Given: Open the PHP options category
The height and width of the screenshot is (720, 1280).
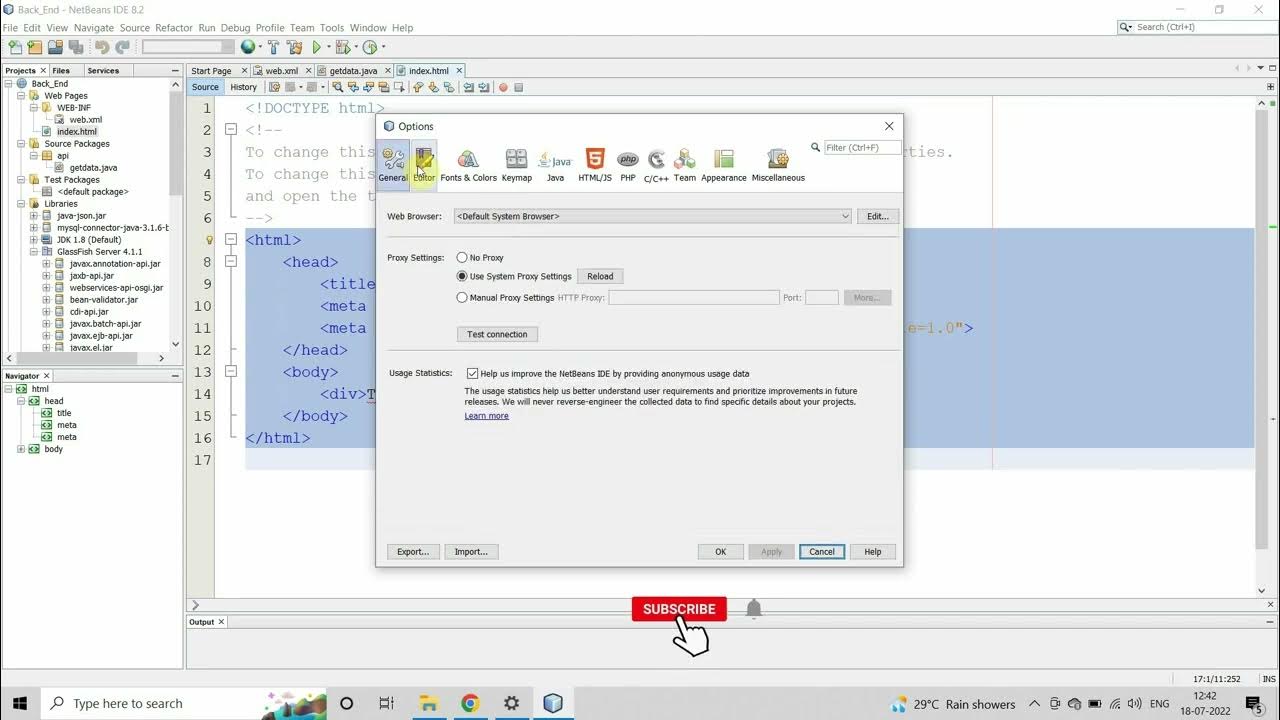Looking at the screenshot, I should coord(628,165).
